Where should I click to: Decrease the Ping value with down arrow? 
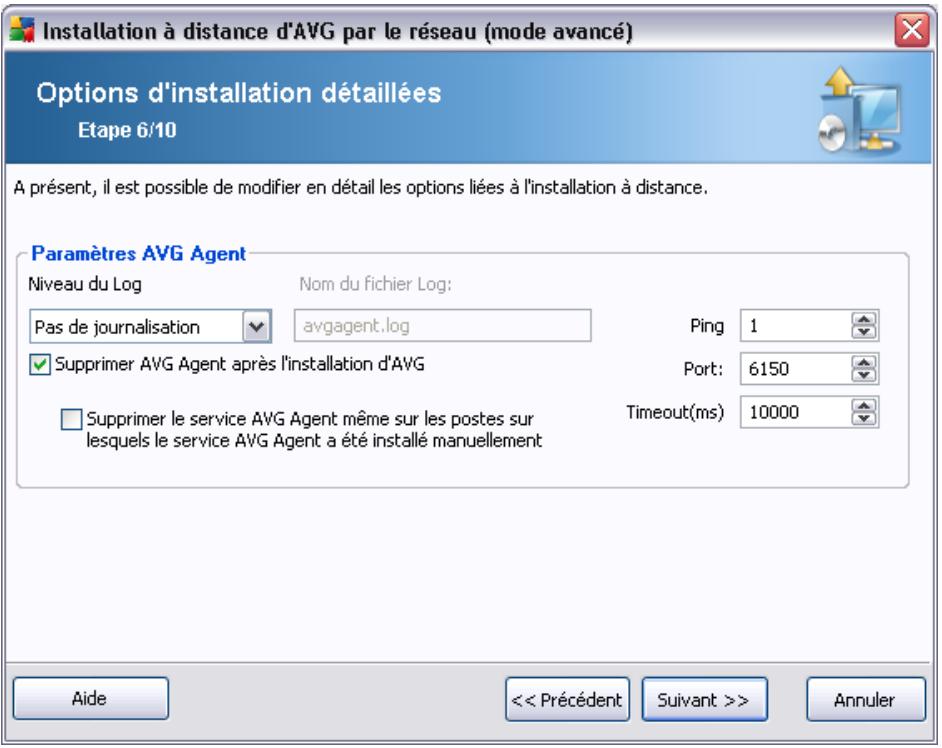point(865,332)
